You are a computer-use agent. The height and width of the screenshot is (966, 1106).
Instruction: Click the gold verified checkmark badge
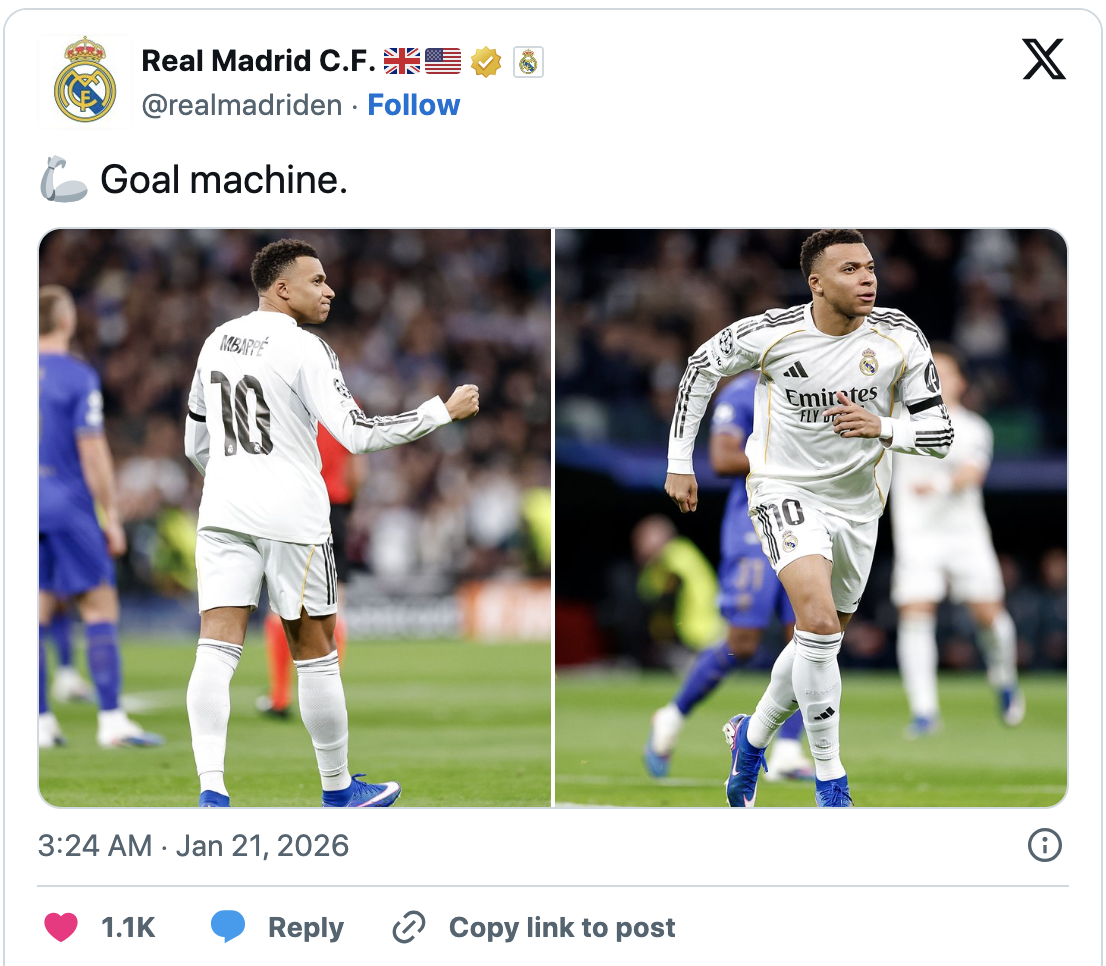pos(486,61)
